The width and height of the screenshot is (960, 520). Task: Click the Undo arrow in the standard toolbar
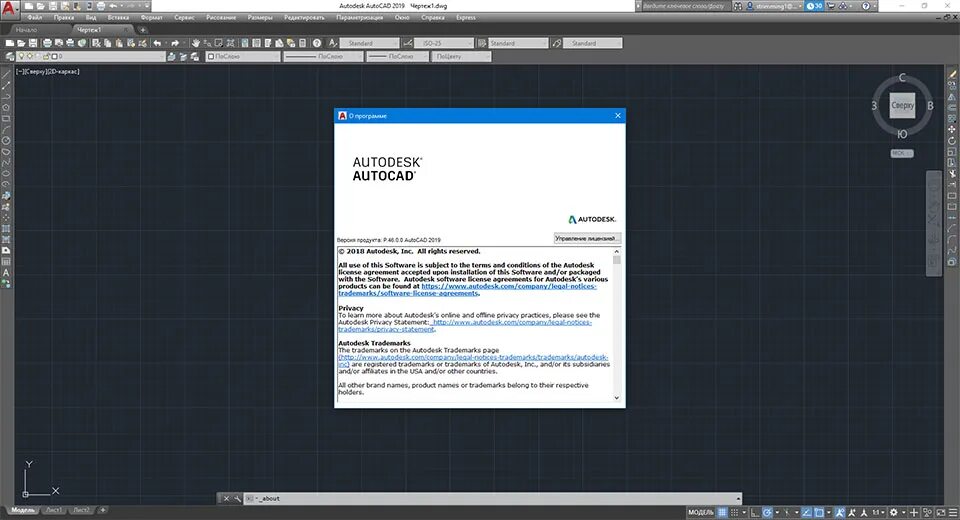(157, 43)
